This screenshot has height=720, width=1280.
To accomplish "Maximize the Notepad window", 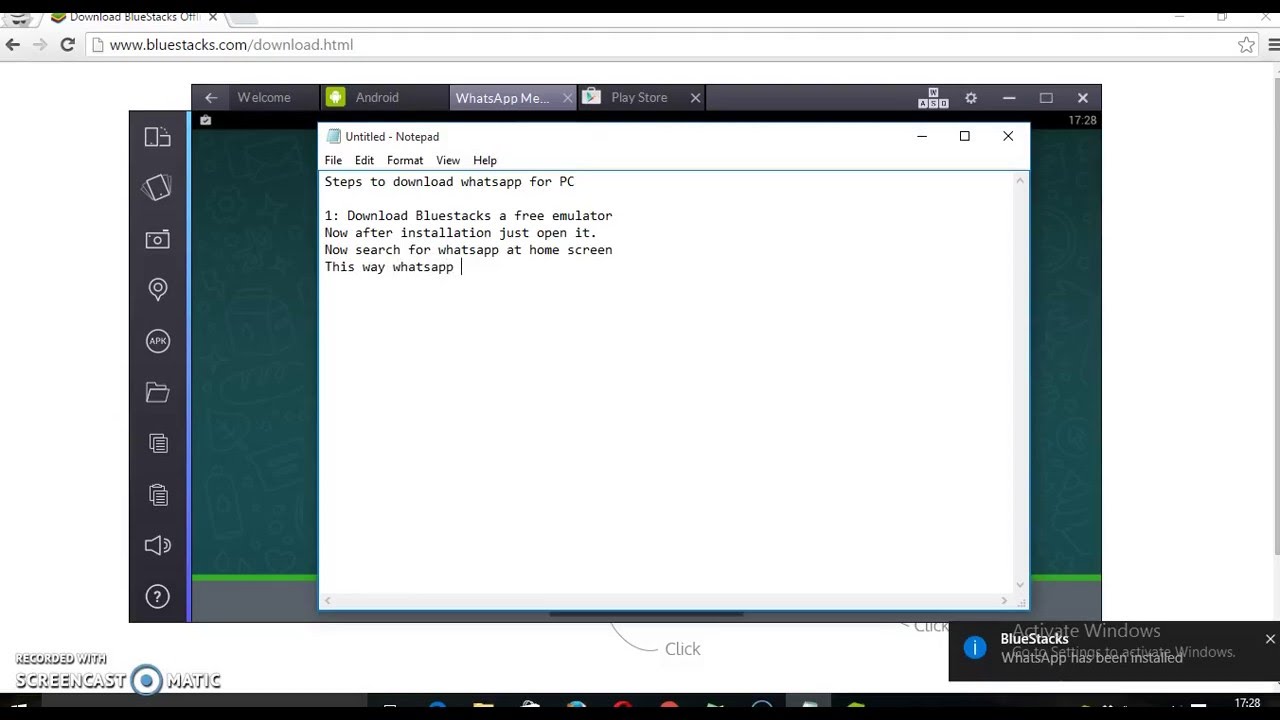I will 965,136.
